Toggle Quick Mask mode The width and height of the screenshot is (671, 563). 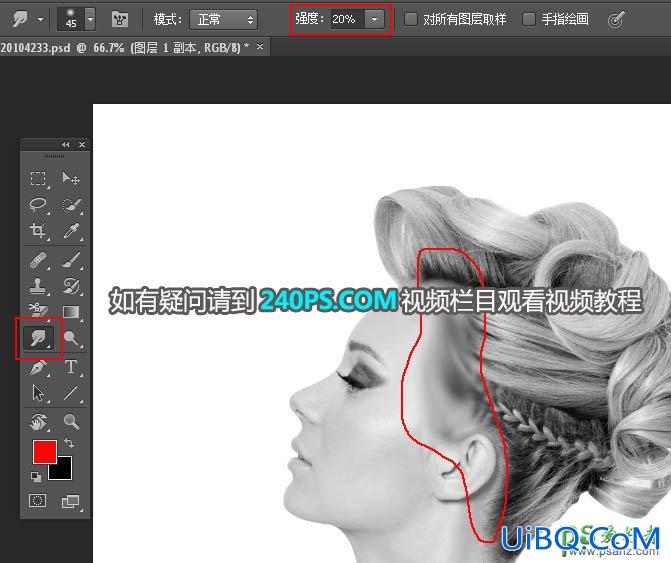coord(38,501)
